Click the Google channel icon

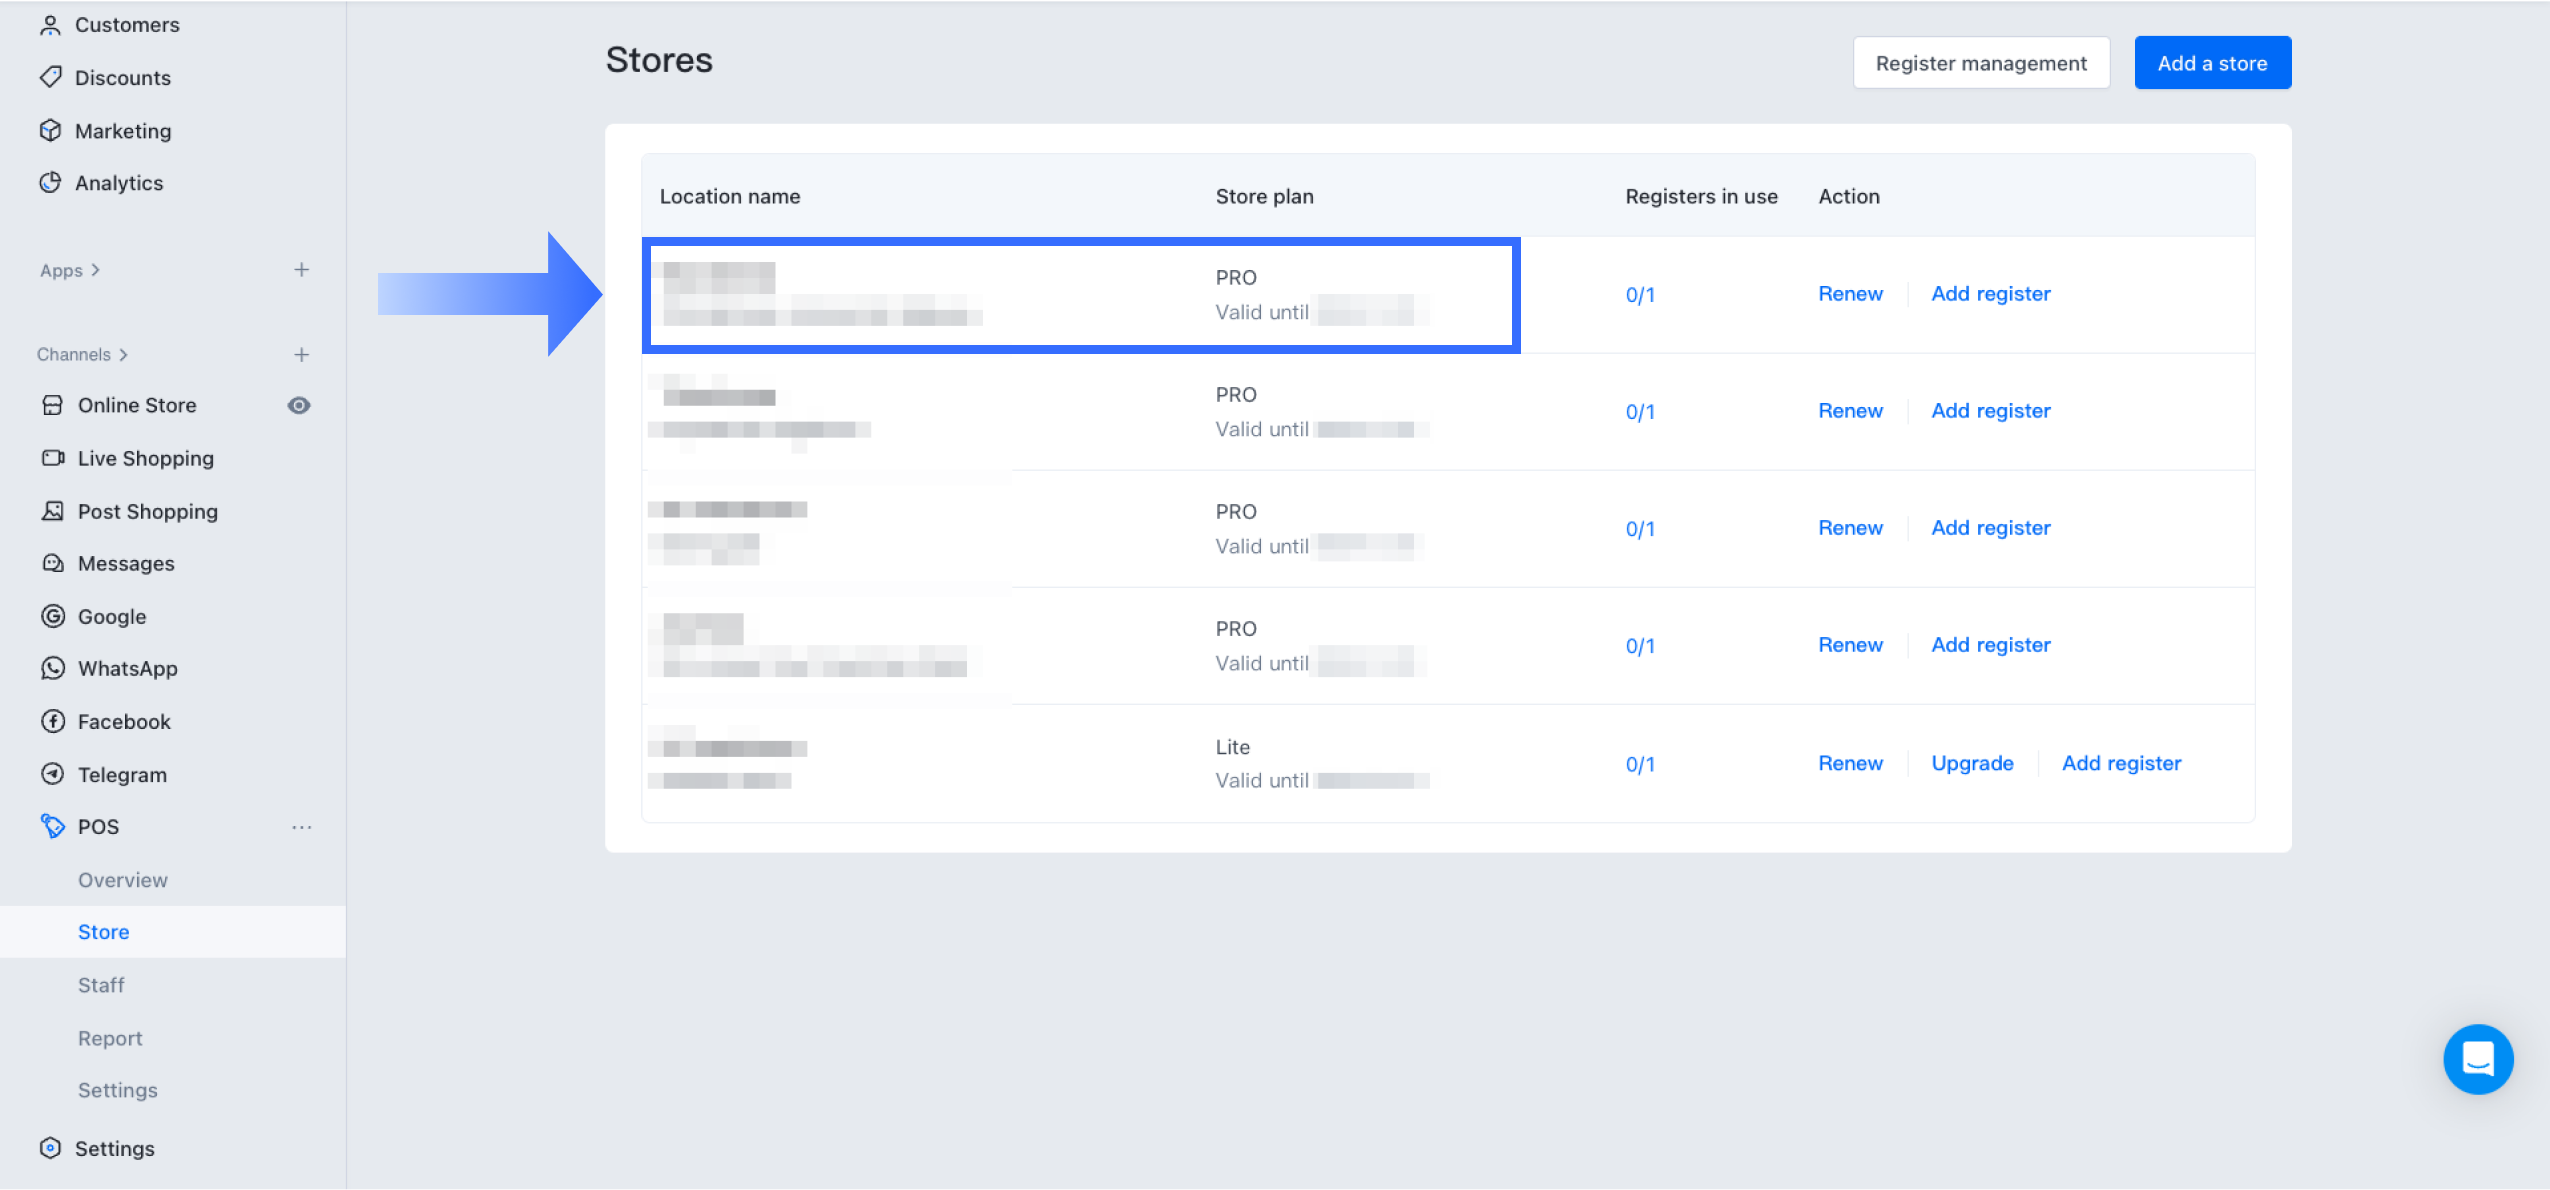(x=53, y=616)
